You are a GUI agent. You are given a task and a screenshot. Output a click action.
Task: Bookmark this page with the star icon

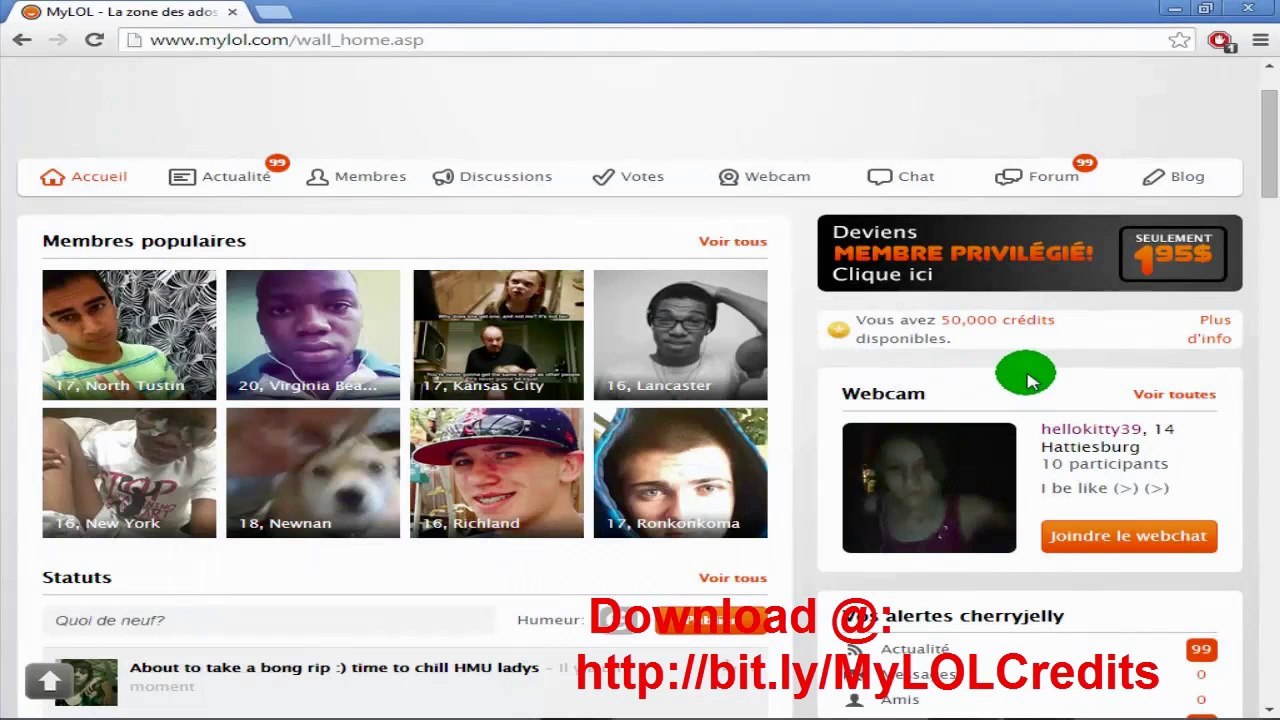tap(1179, 40)
